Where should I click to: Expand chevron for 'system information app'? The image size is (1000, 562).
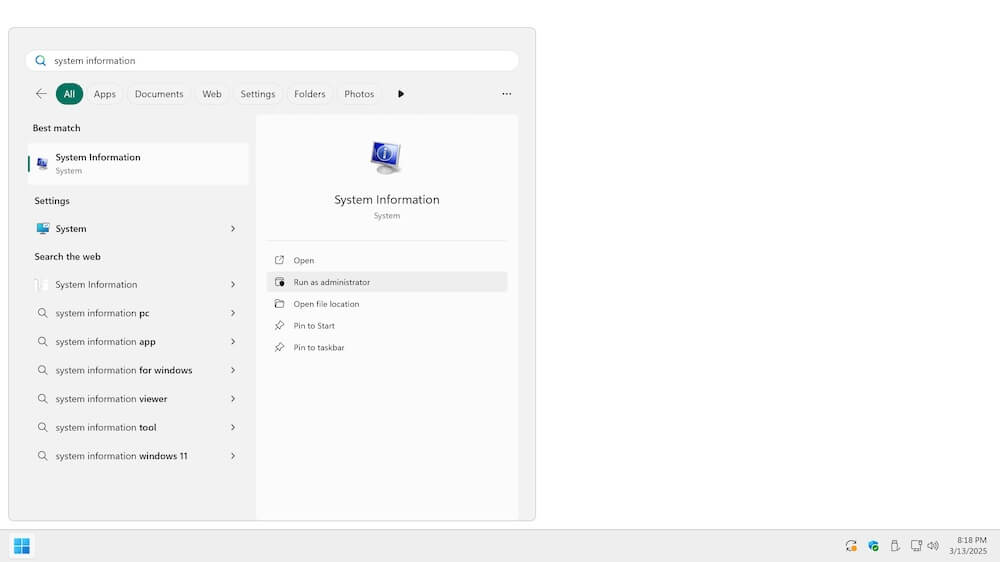coord(233,342)
